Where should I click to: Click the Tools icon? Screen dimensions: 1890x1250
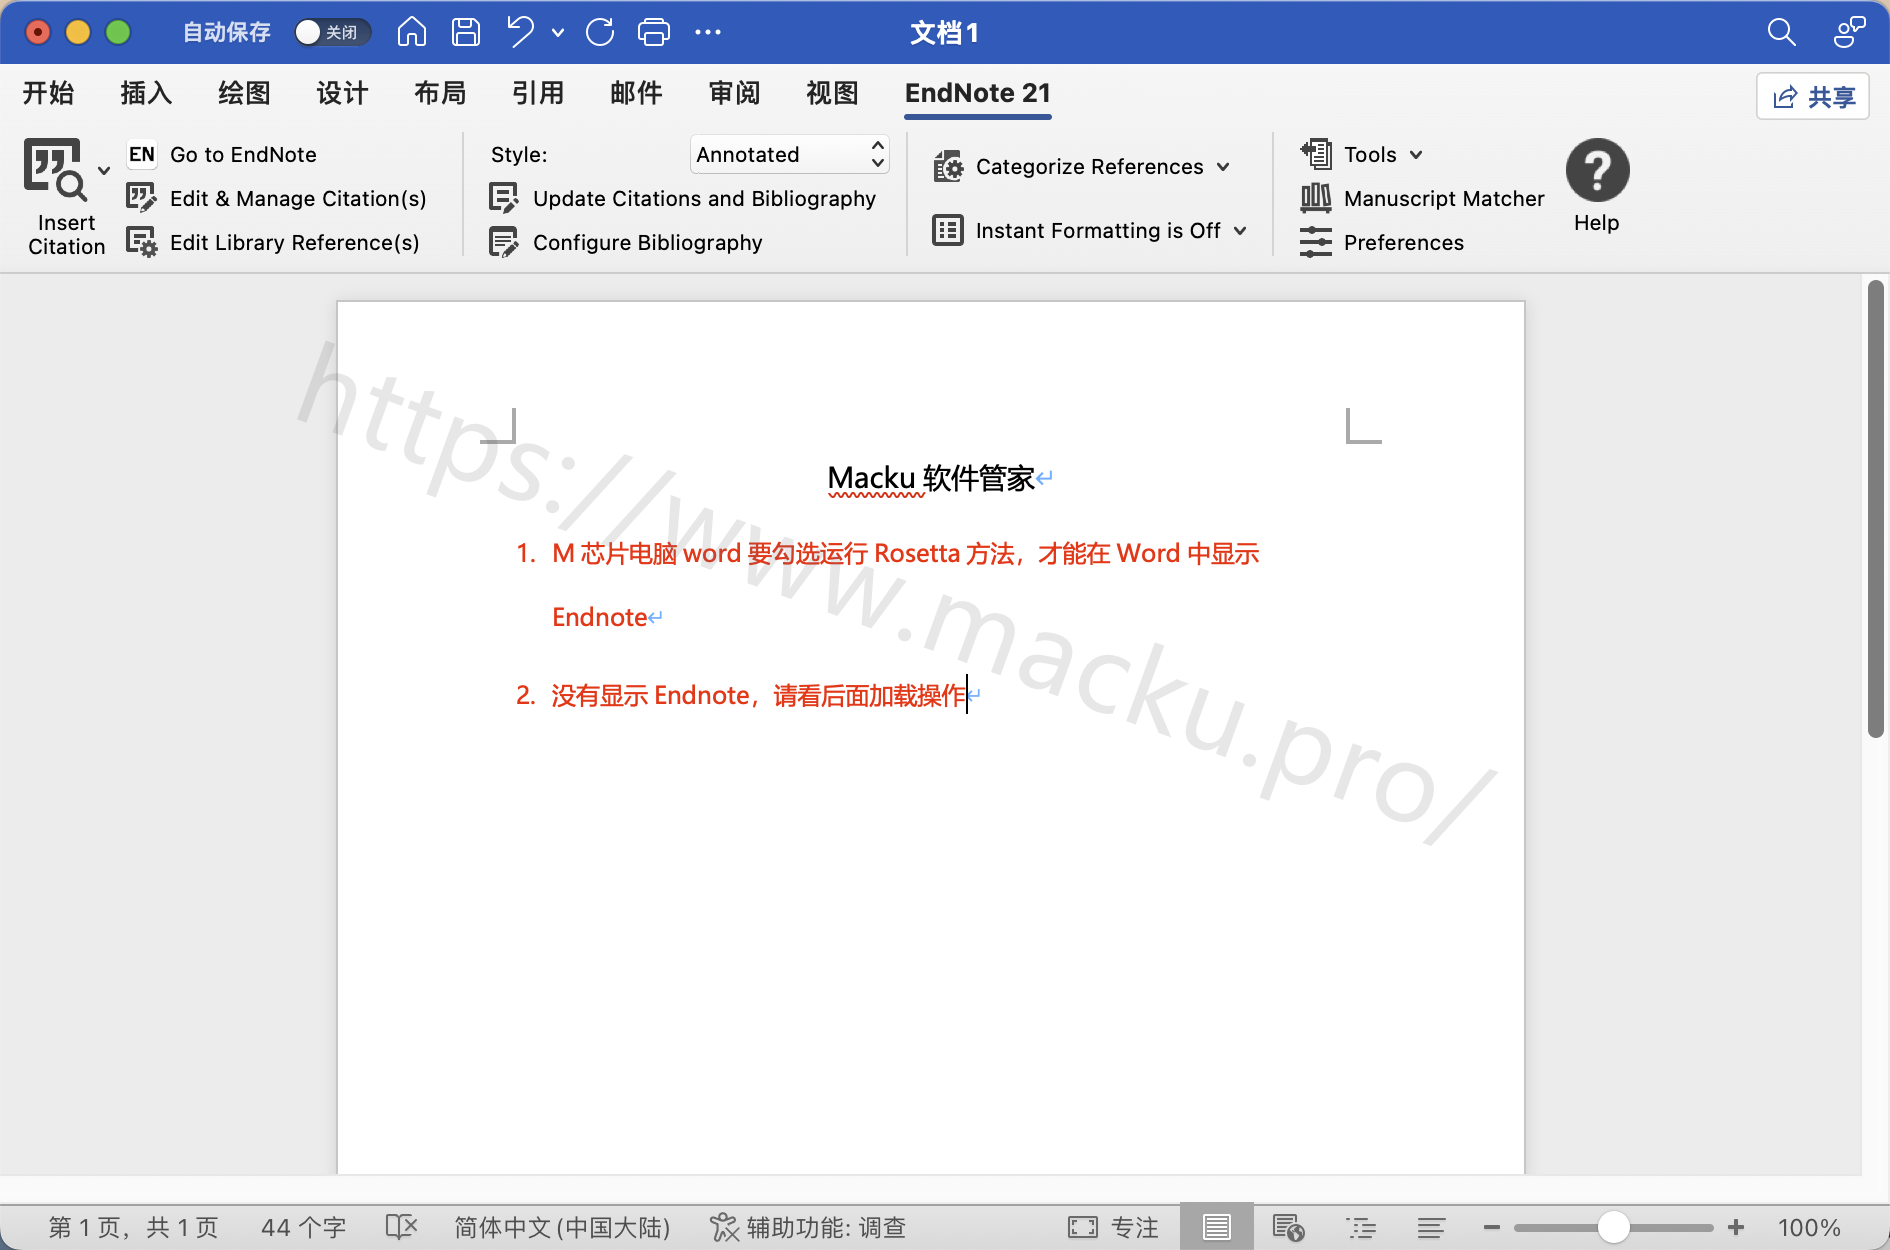(x=1316, y=154)
